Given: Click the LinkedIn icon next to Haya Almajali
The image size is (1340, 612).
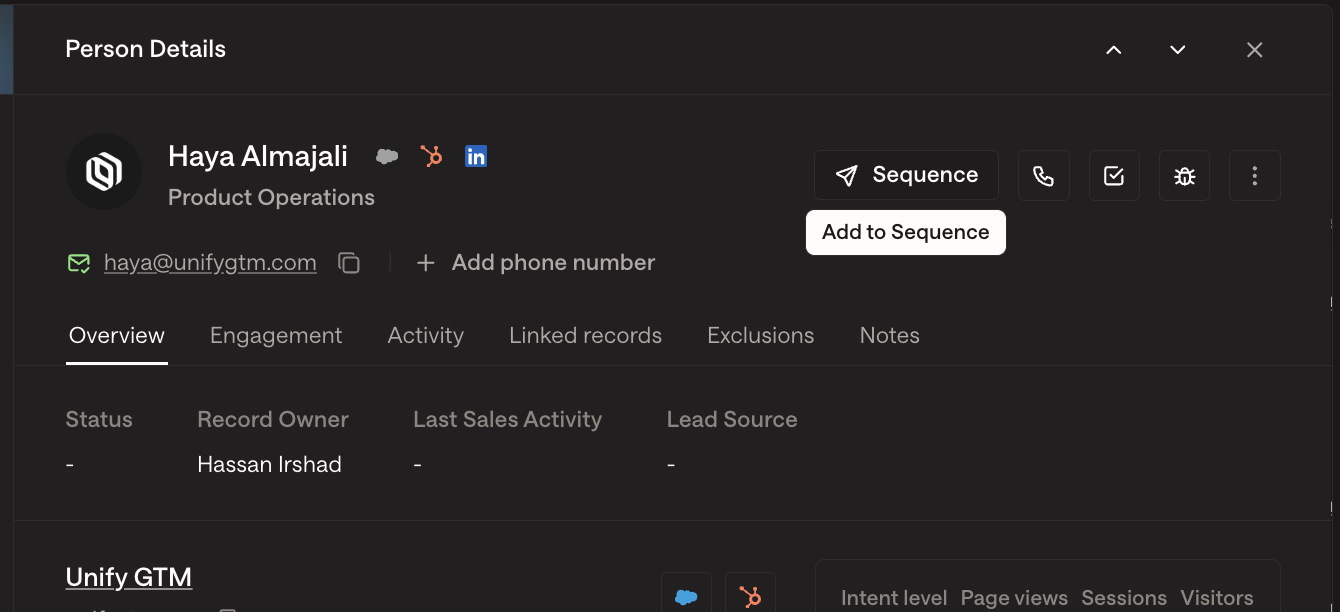Looking at the screenshot, I should 476,157.
